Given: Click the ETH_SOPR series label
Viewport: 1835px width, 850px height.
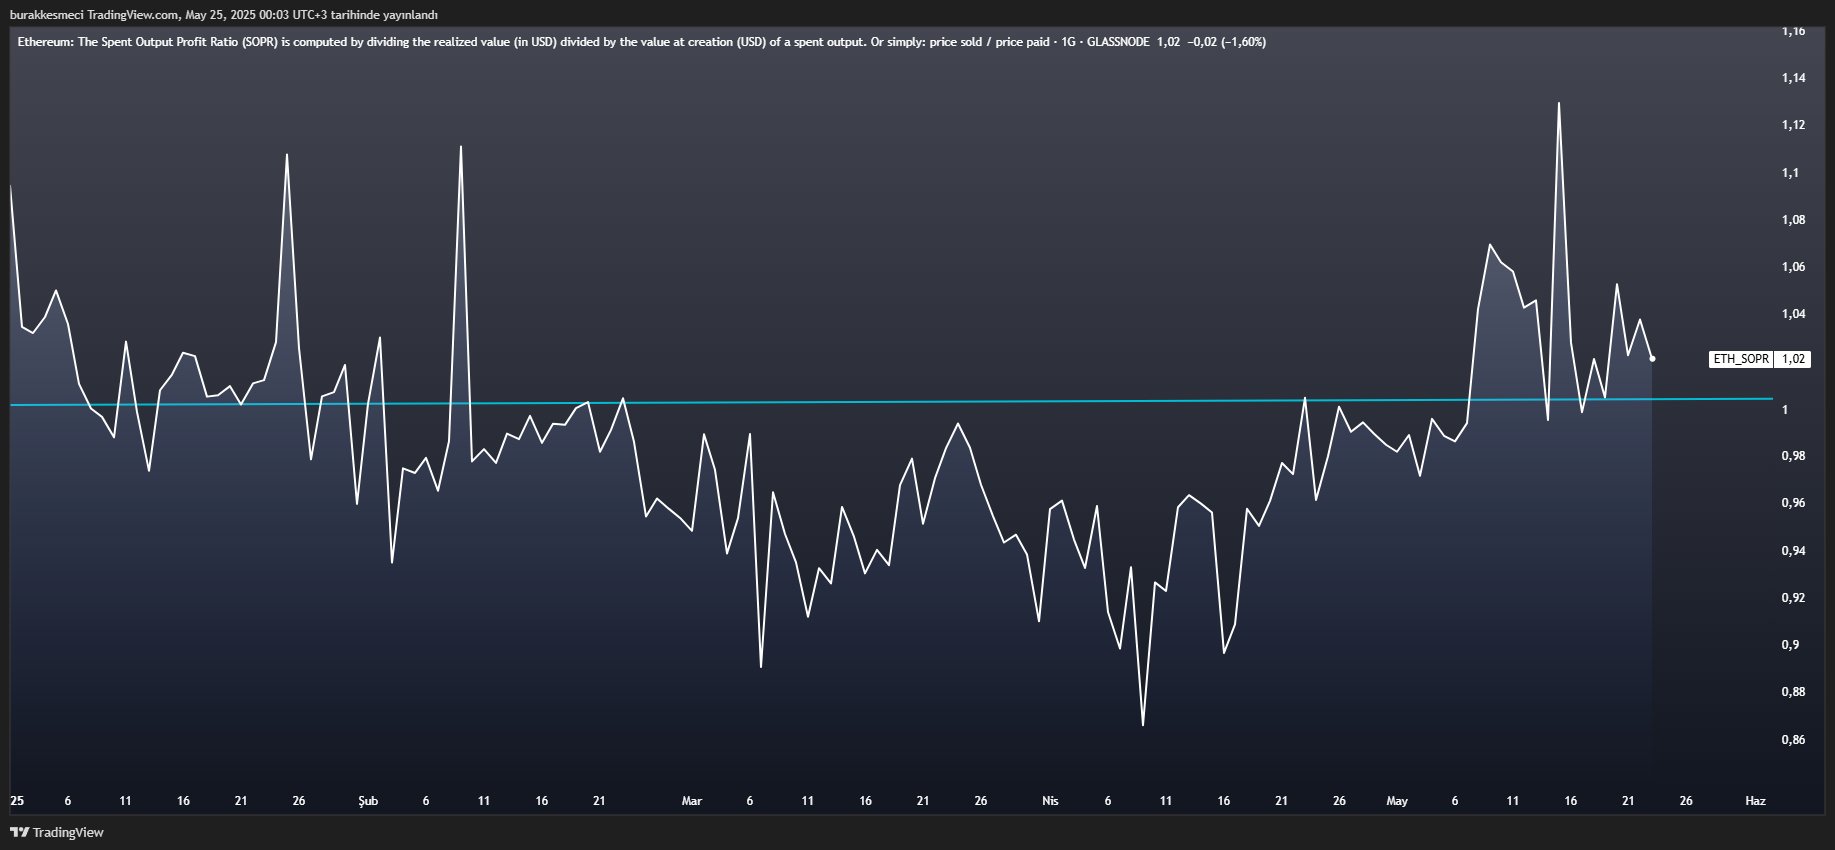Looking at the screenshot, I should click(1741, 359).
